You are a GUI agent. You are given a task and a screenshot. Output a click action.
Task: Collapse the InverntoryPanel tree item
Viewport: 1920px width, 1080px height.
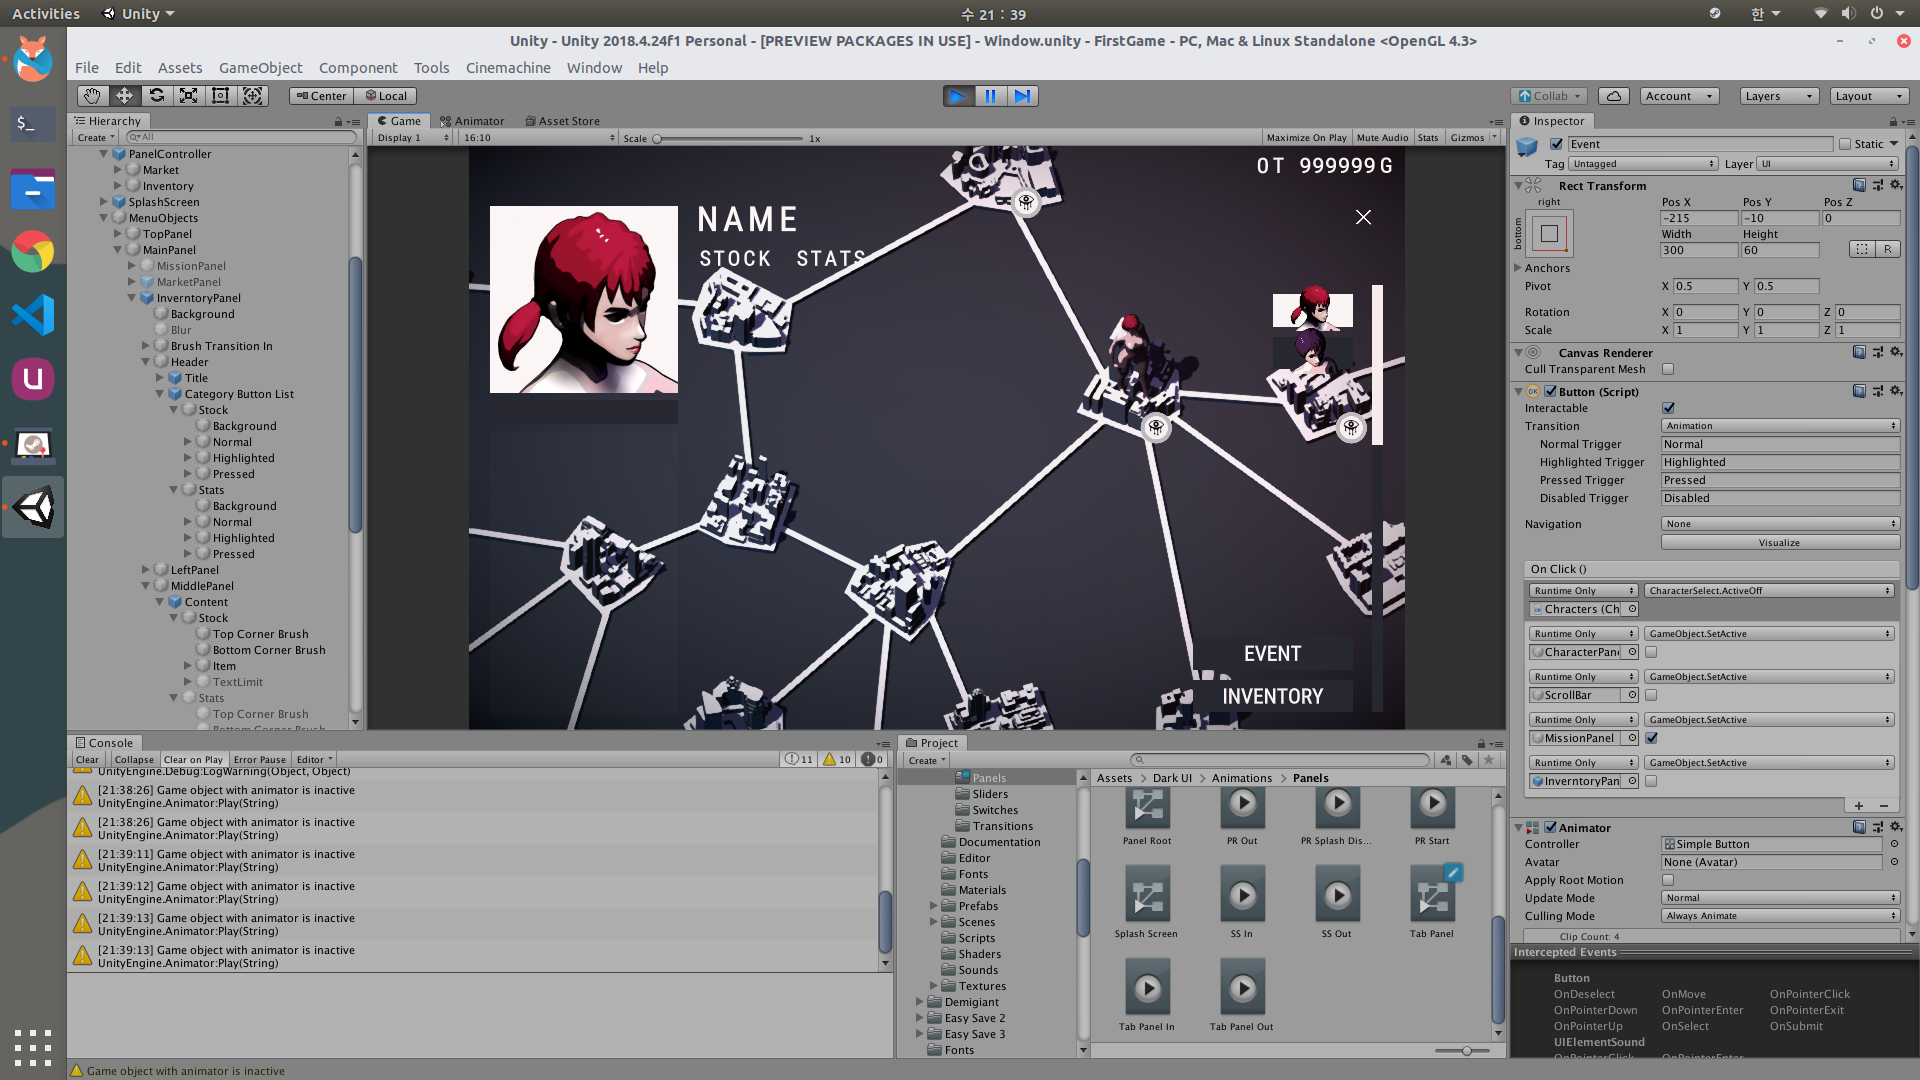tap(131, 298)
